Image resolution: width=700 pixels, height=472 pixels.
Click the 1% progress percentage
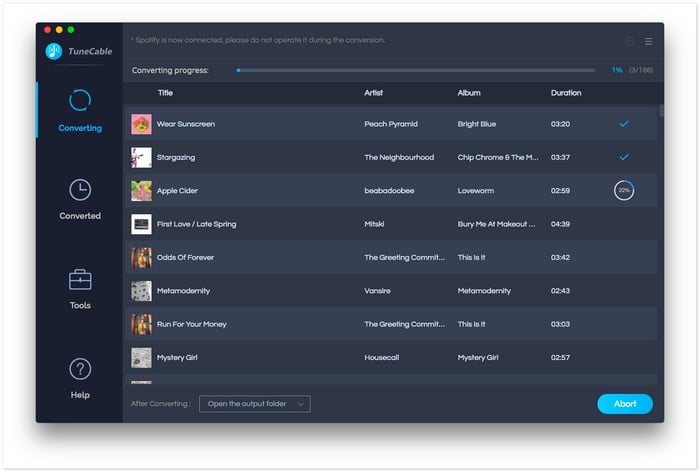coord(617,70)
